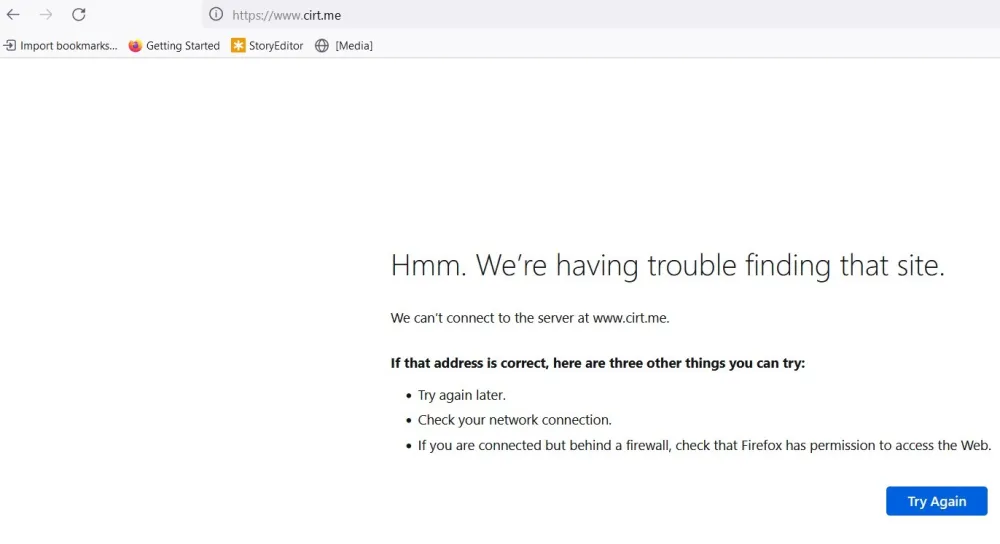Open the [Media] bookmark label

click(x=353, y=46)
